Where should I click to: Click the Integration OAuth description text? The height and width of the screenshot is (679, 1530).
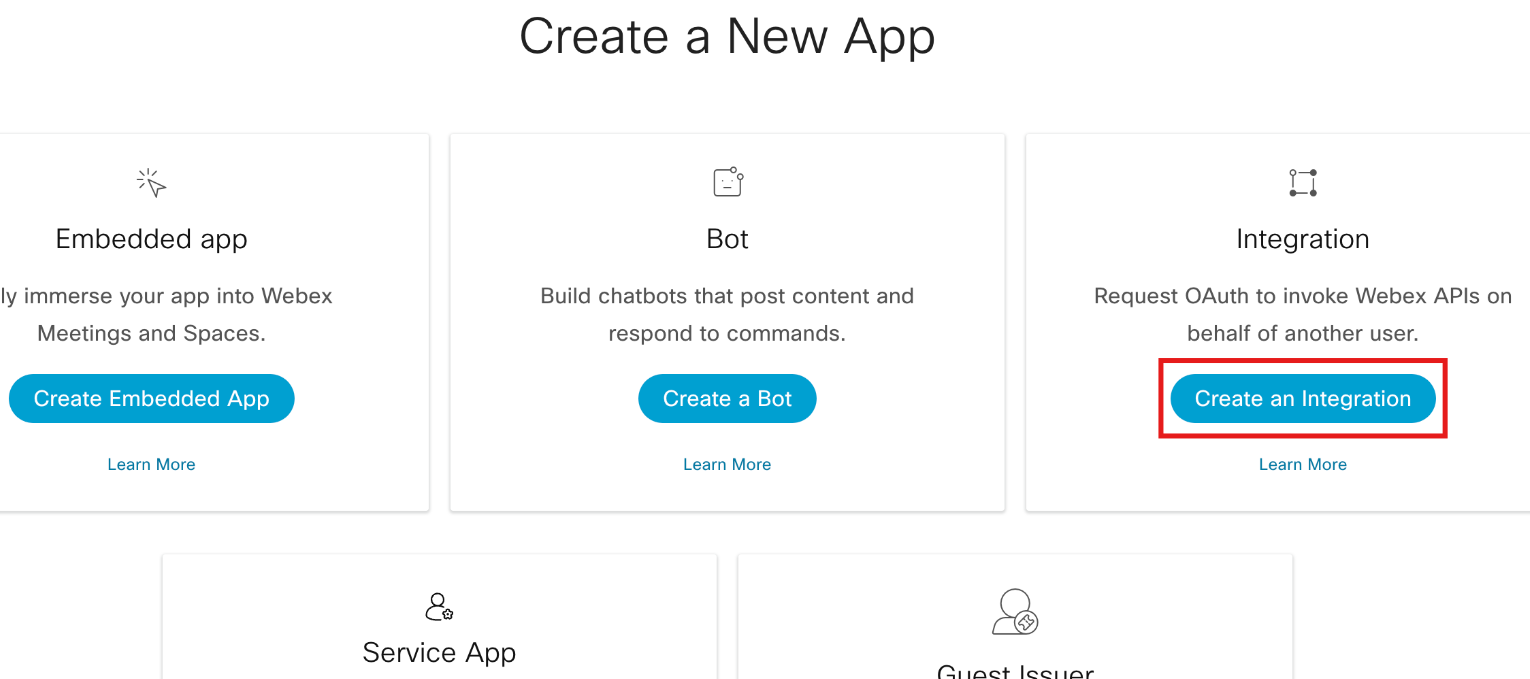pyautogui.click(x=1302, y=315)
